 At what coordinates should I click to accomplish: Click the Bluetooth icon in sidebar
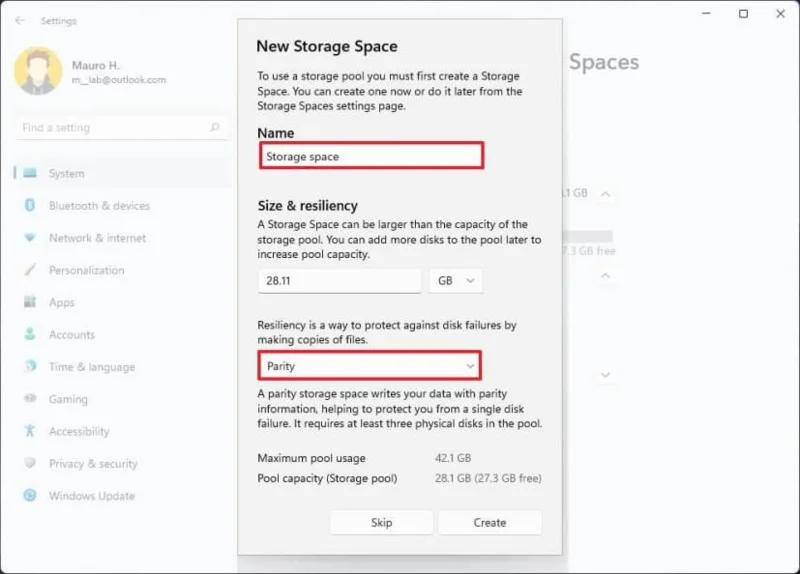coord(30,205)
